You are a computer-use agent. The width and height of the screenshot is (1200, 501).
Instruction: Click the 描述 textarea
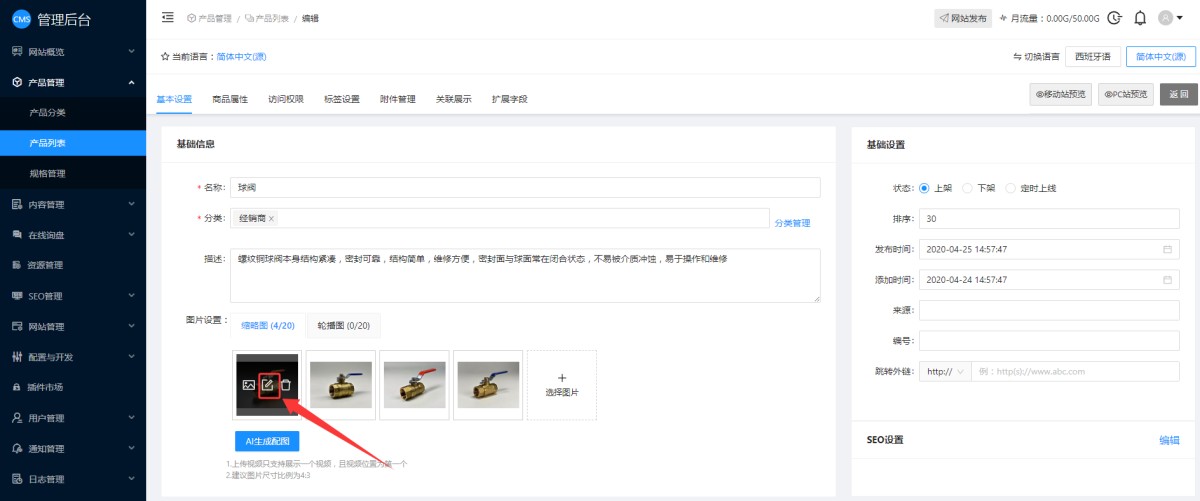click(525, 275)
